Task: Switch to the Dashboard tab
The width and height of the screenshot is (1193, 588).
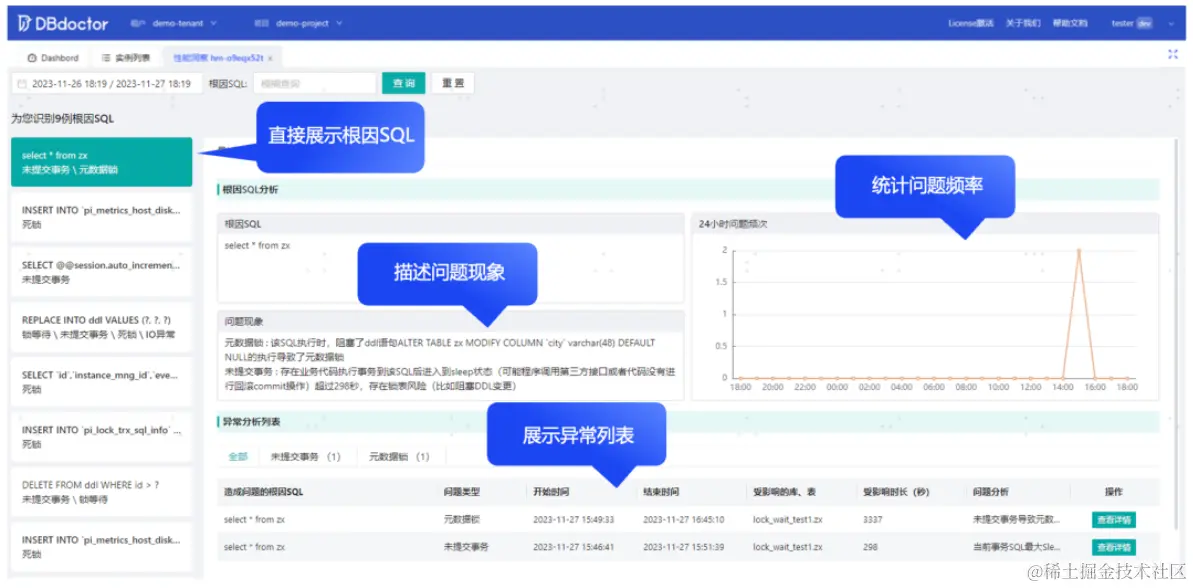Action: pyautogui.click(x=53, y=58)
